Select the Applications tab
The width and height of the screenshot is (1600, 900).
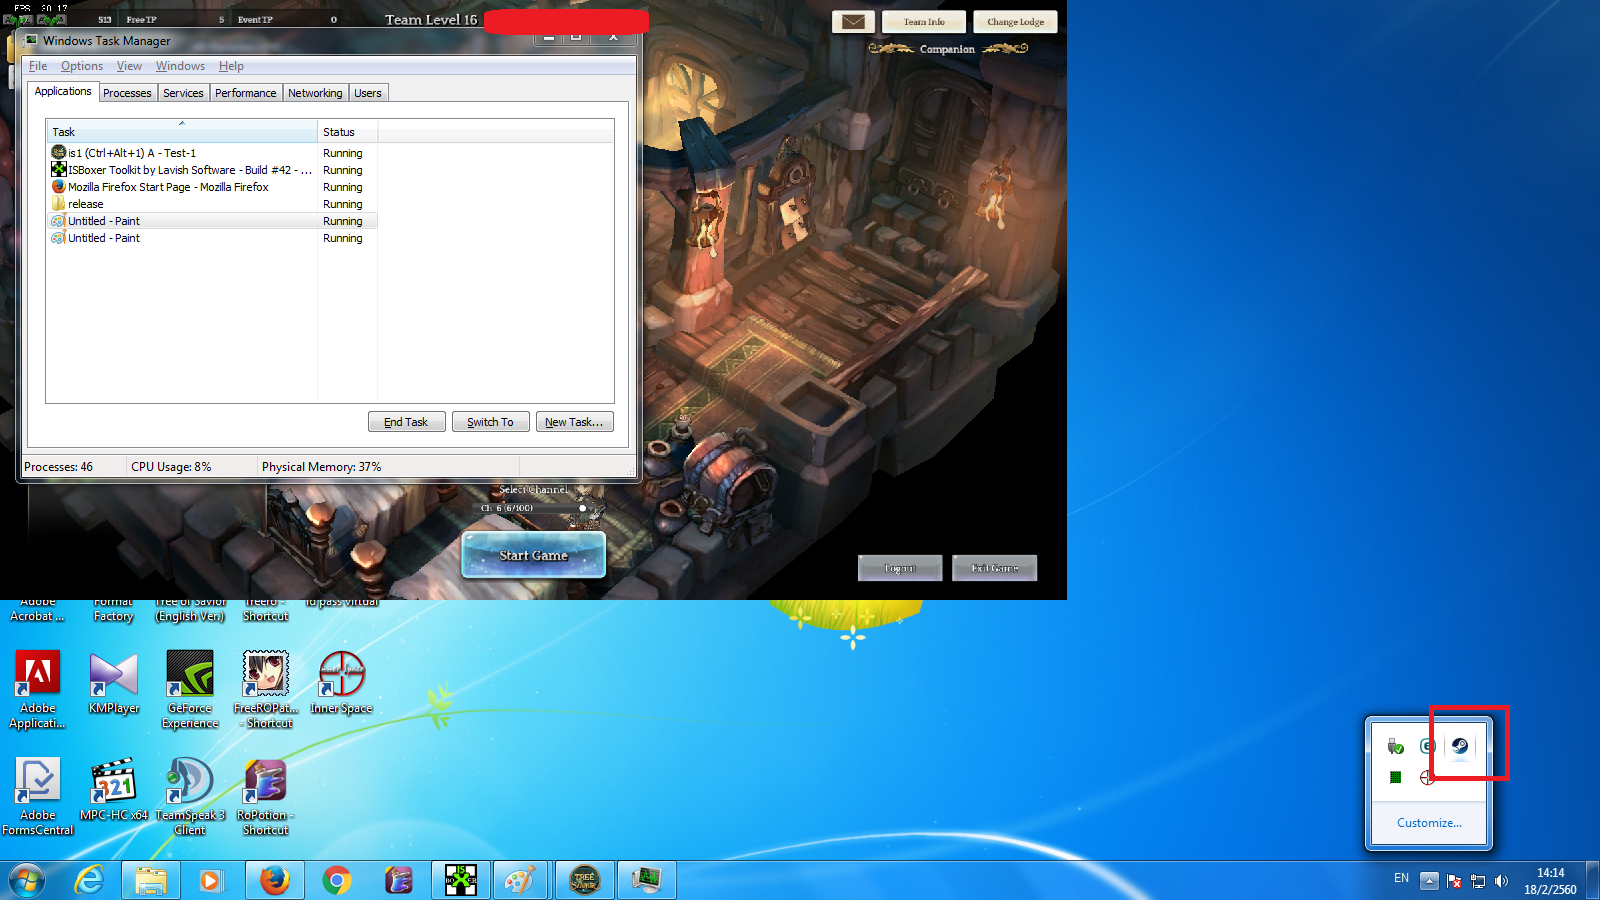coord(63,91)
